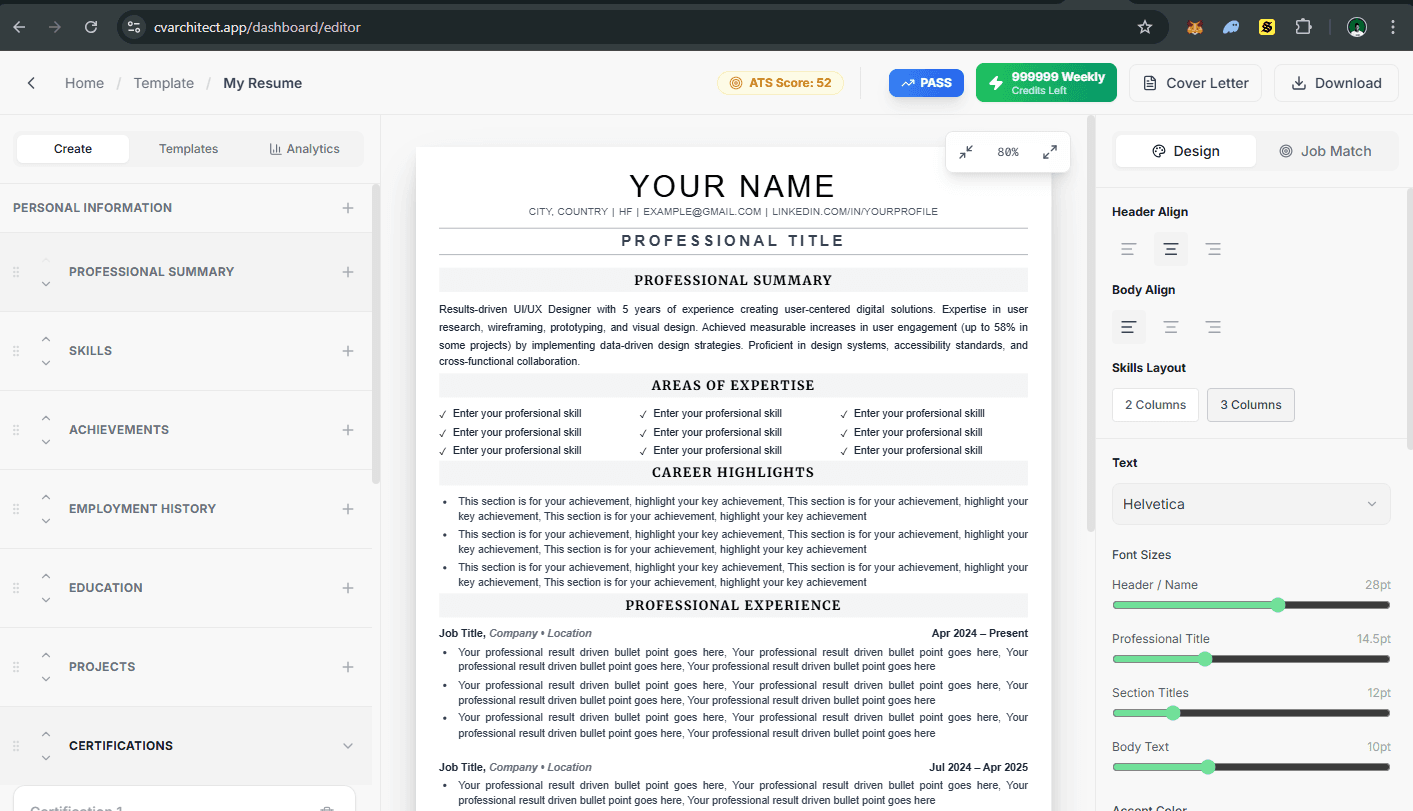The width and height of the screenshot is (1413, 811).
Task: Add an entry via the Employment History plus icon
Action: tap(347, 508)
